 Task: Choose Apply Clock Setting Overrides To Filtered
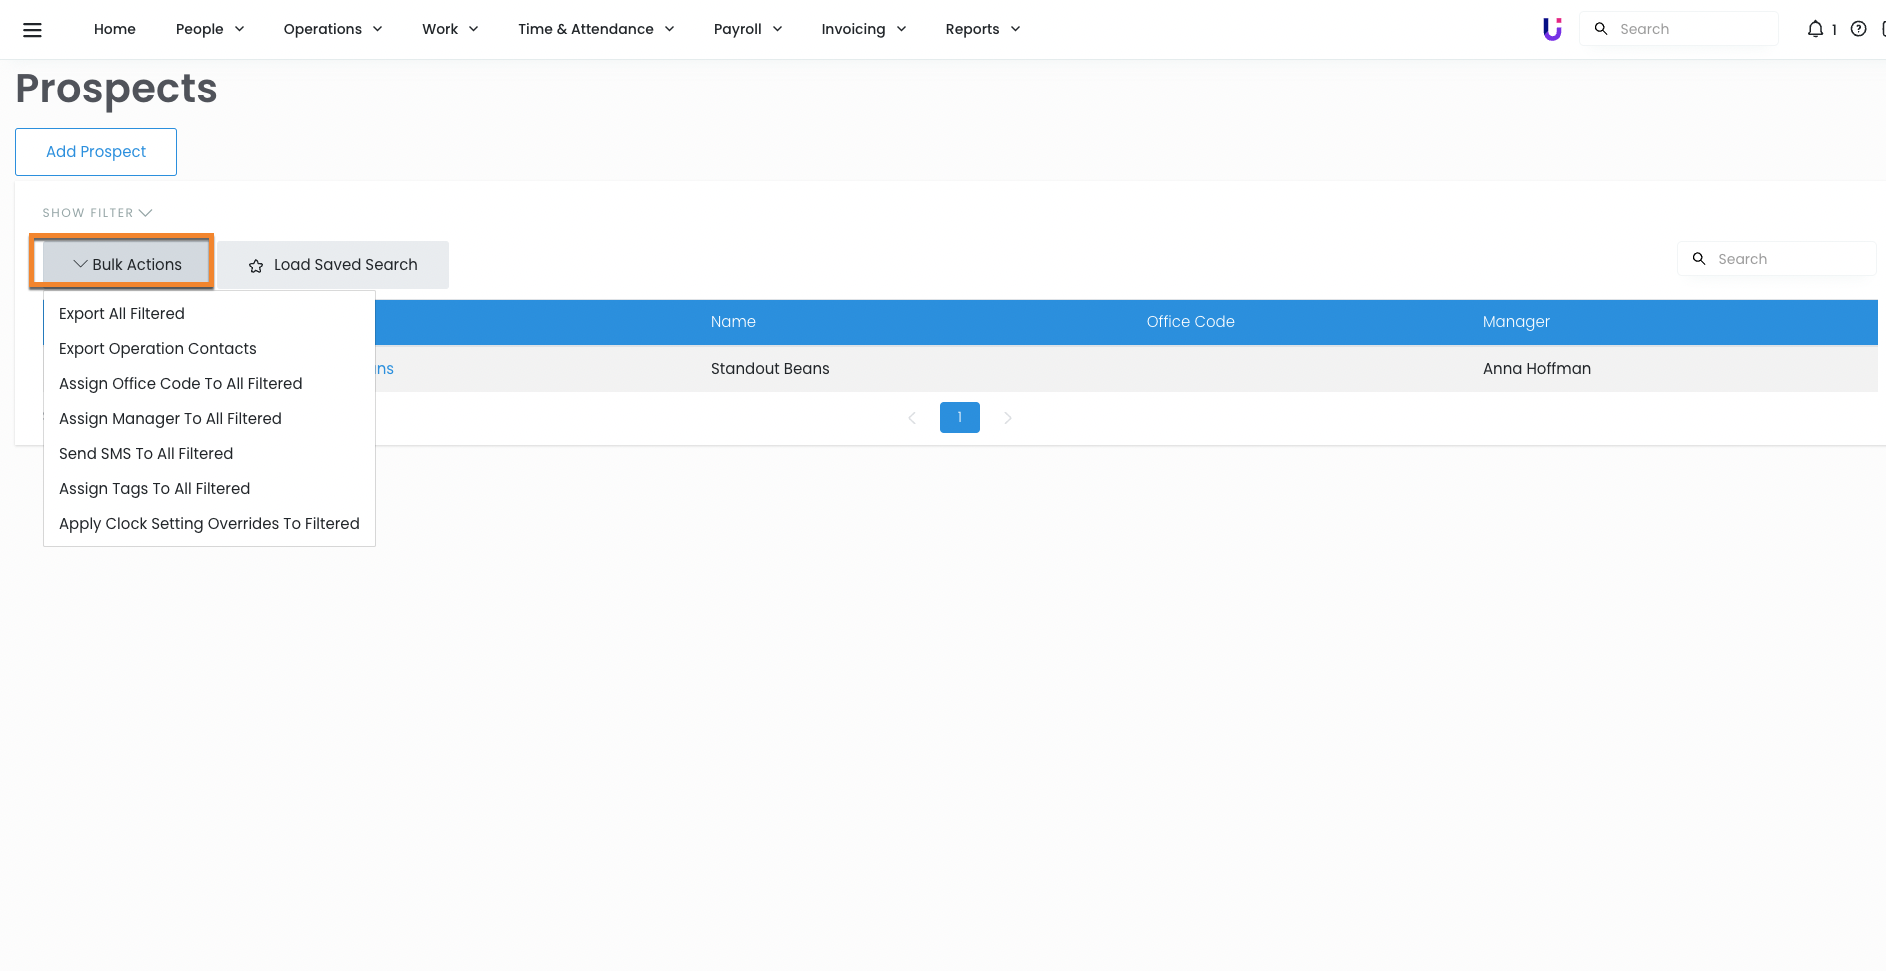(209, 524)
